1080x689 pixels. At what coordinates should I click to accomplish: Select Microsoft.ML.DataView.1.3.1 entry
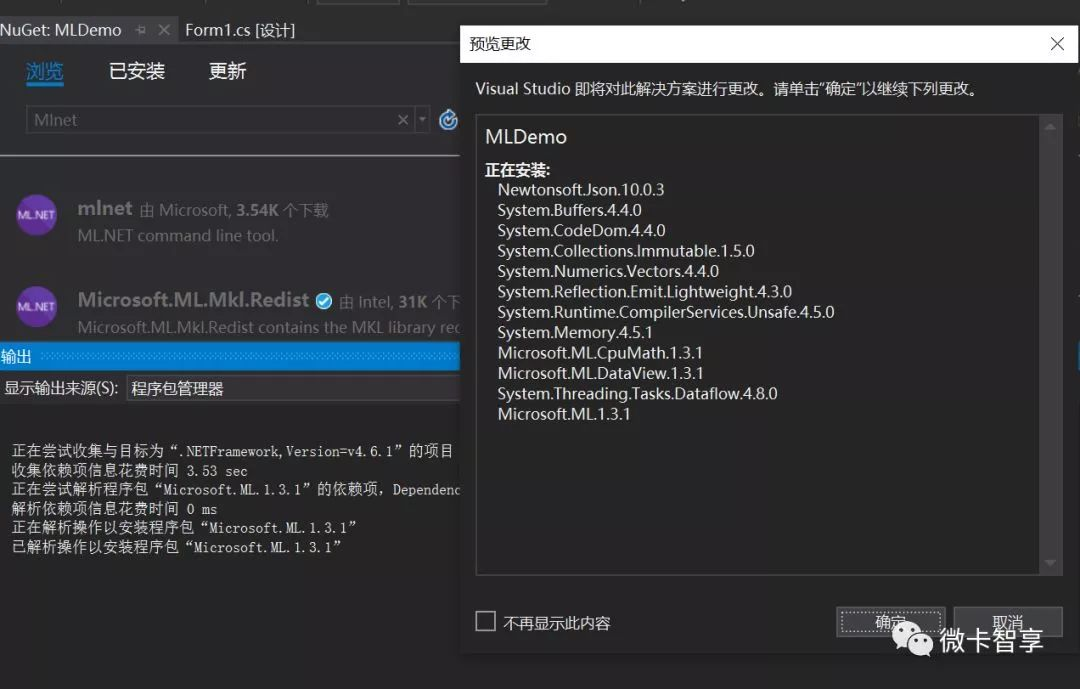(x=601, y=373)
